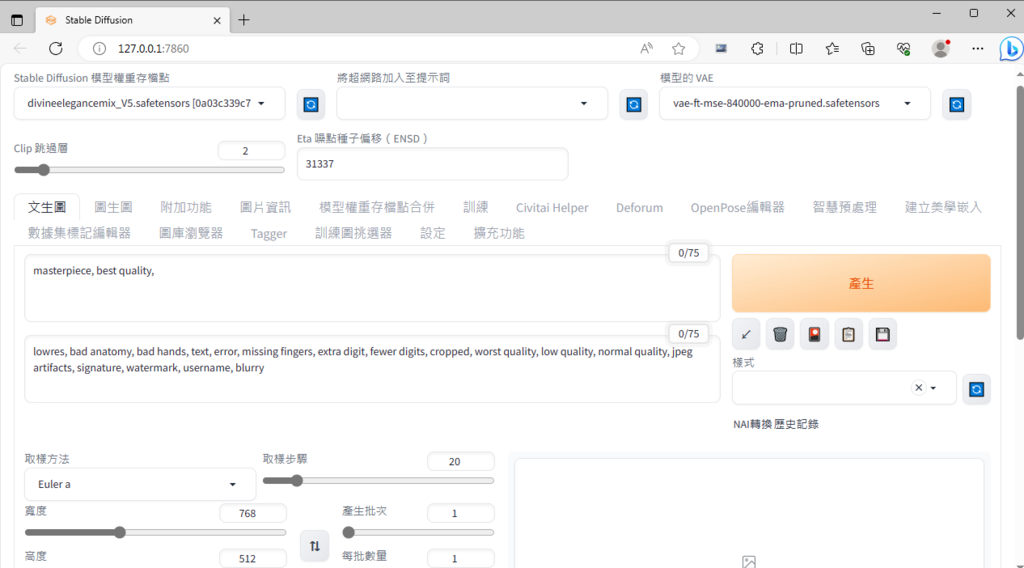Open browser Collections icon
Viewport: 1024px width, 568px height.
click(x=868, y=48)
